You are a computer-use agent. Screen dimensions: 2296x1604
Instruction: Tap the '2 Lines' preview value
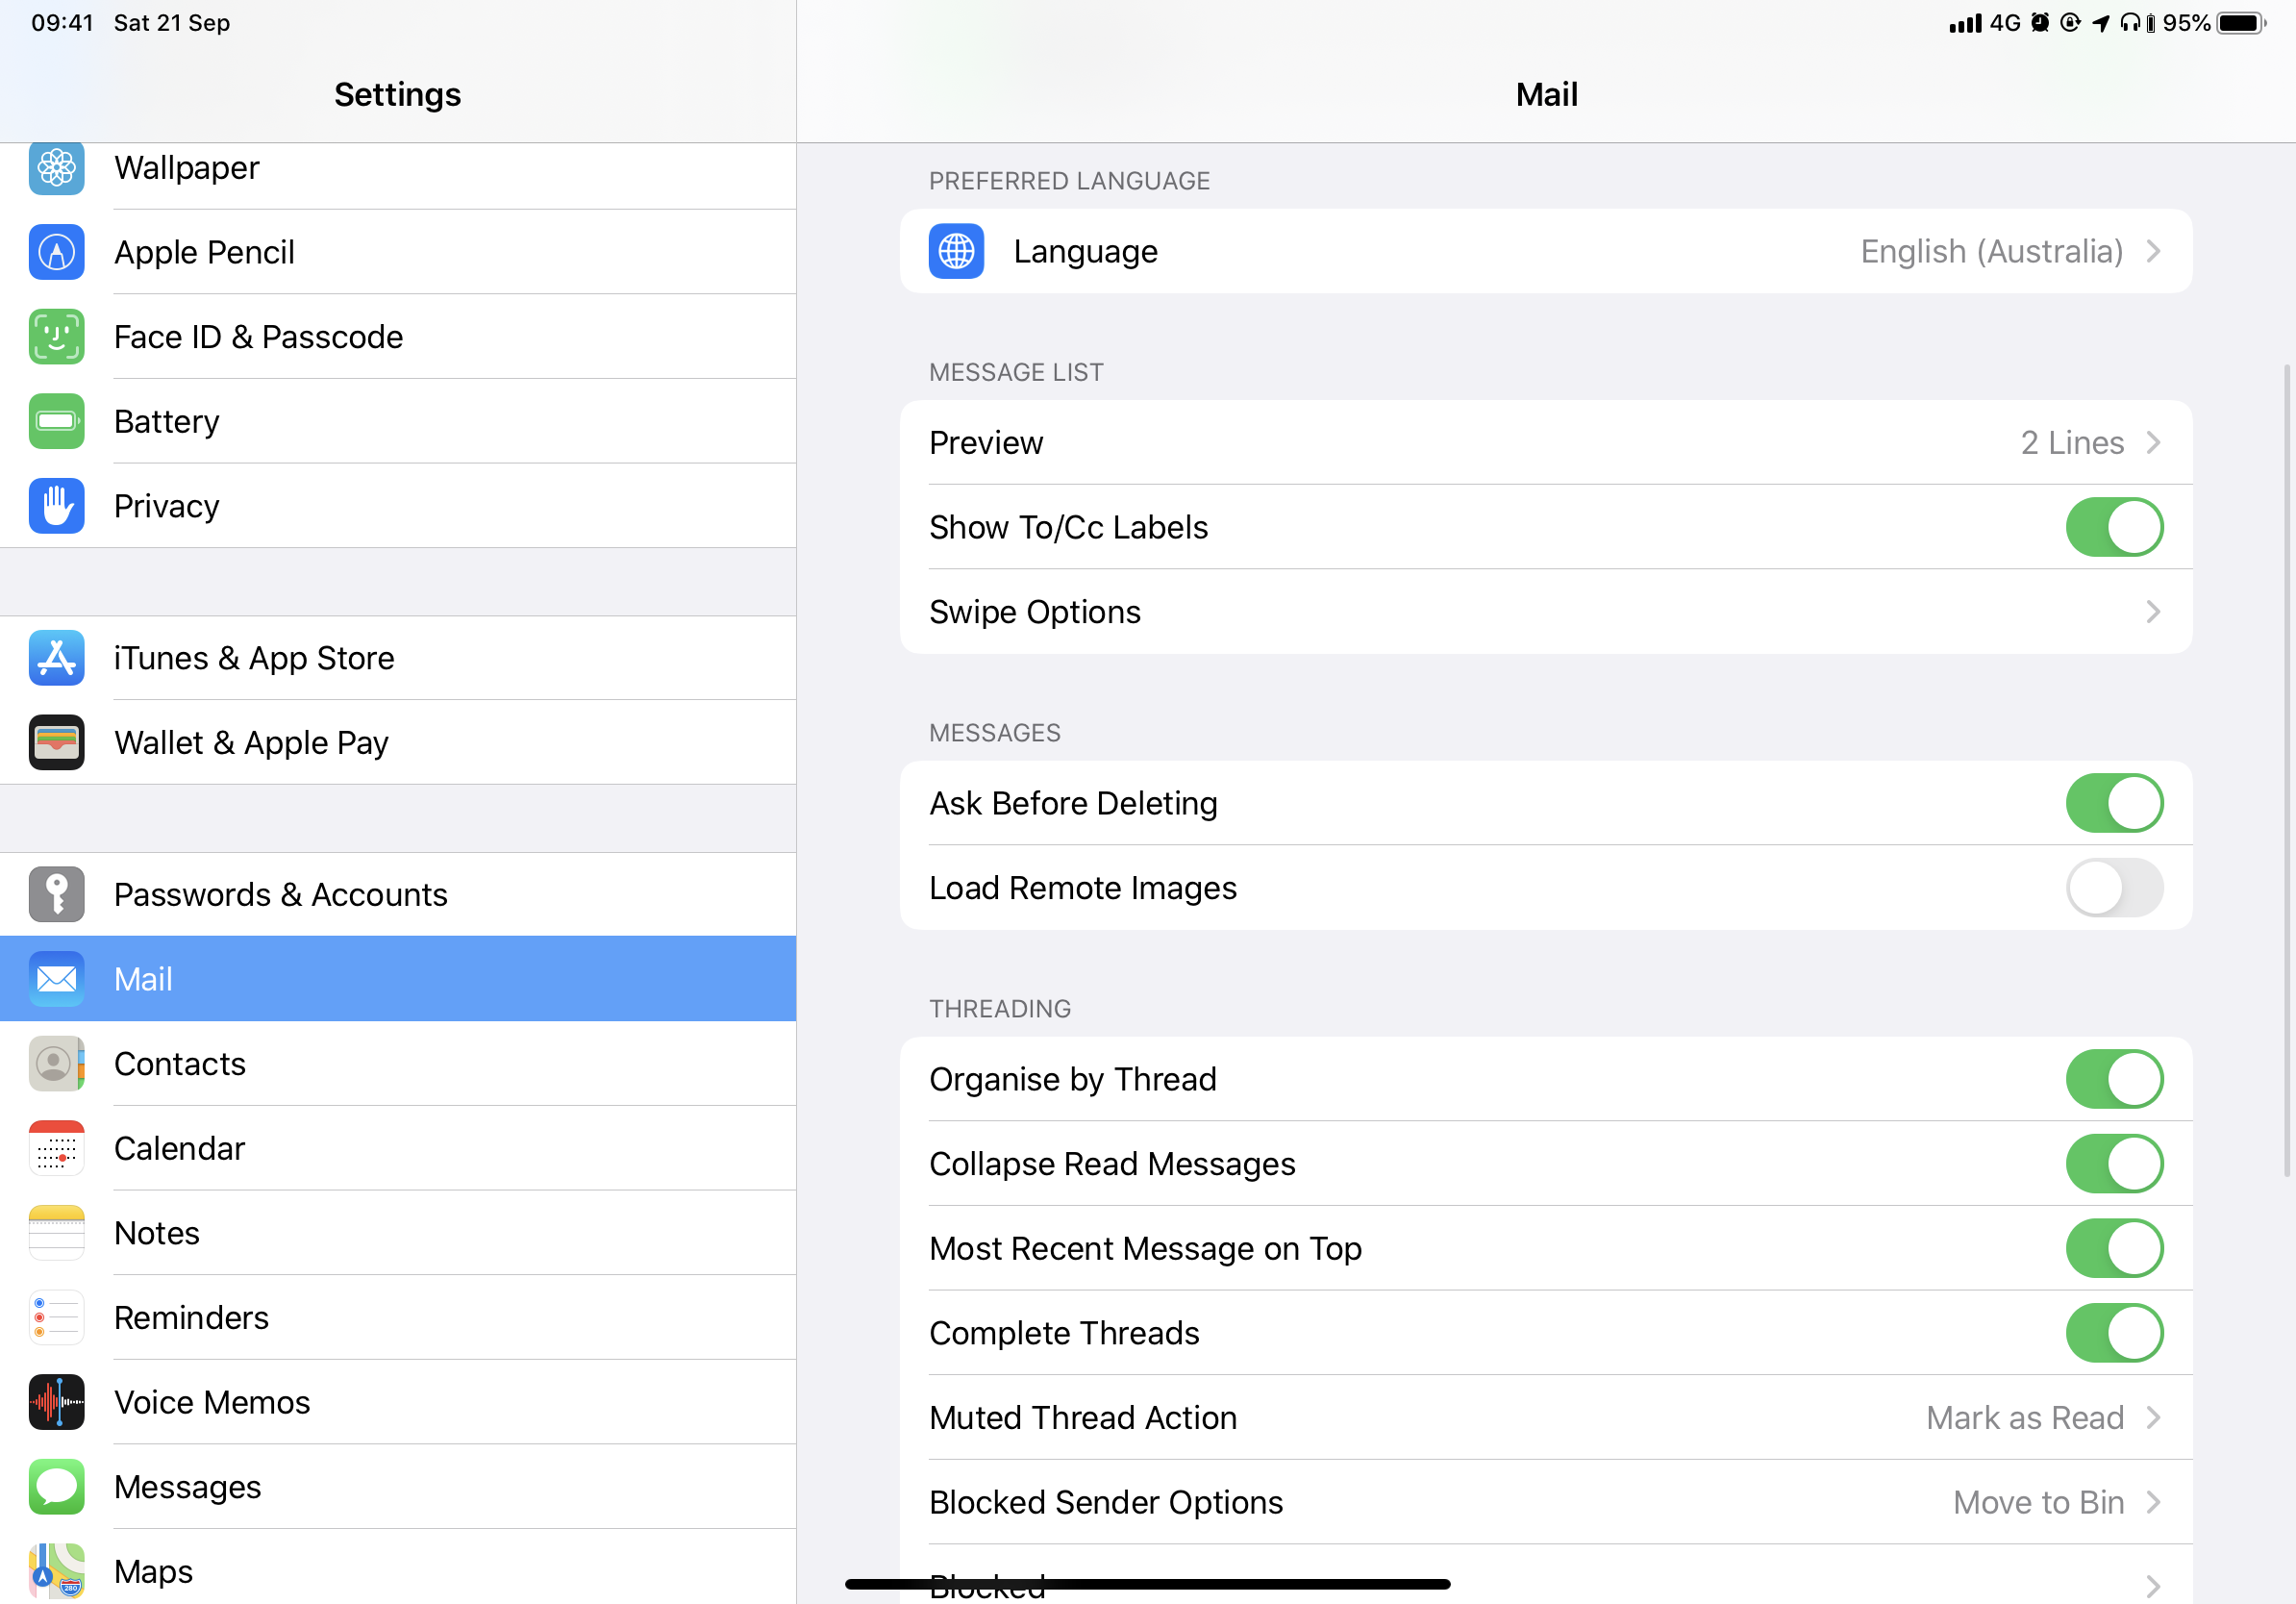tap(2072, 442)
